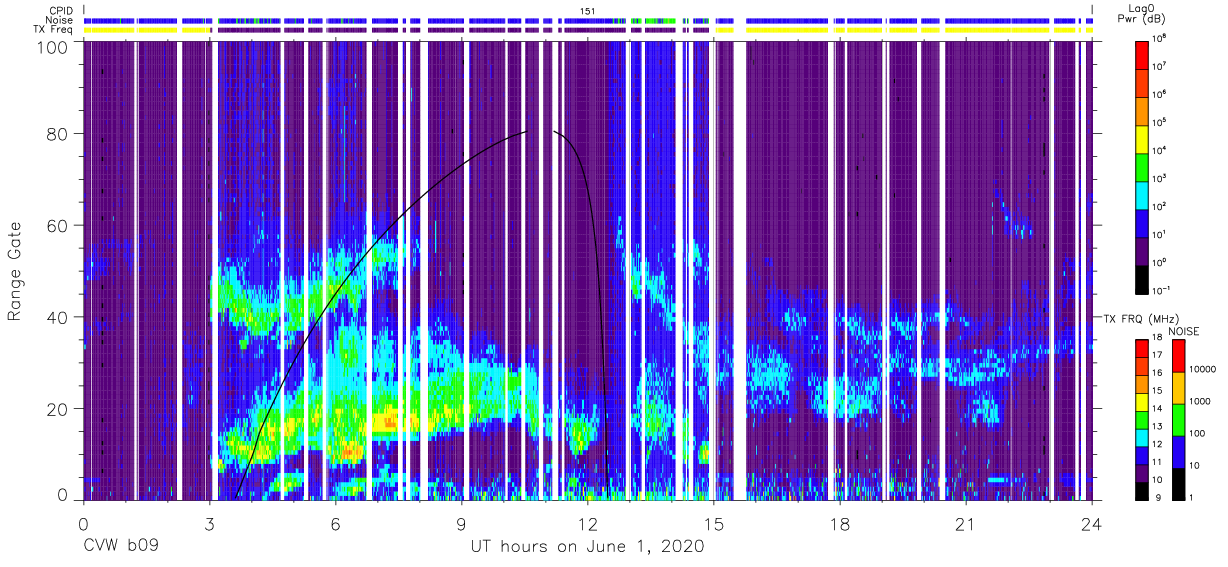The width and height of the screenshot is (1228, 567).
Task: Click the '6' tick label on the time axis
Action: (336, 524)
